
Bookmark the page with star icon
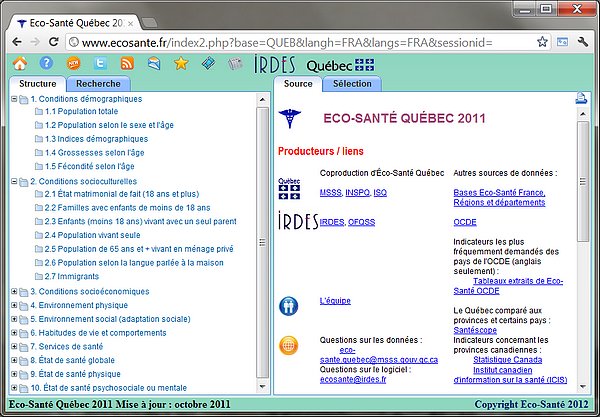click(x=542, y=42)
